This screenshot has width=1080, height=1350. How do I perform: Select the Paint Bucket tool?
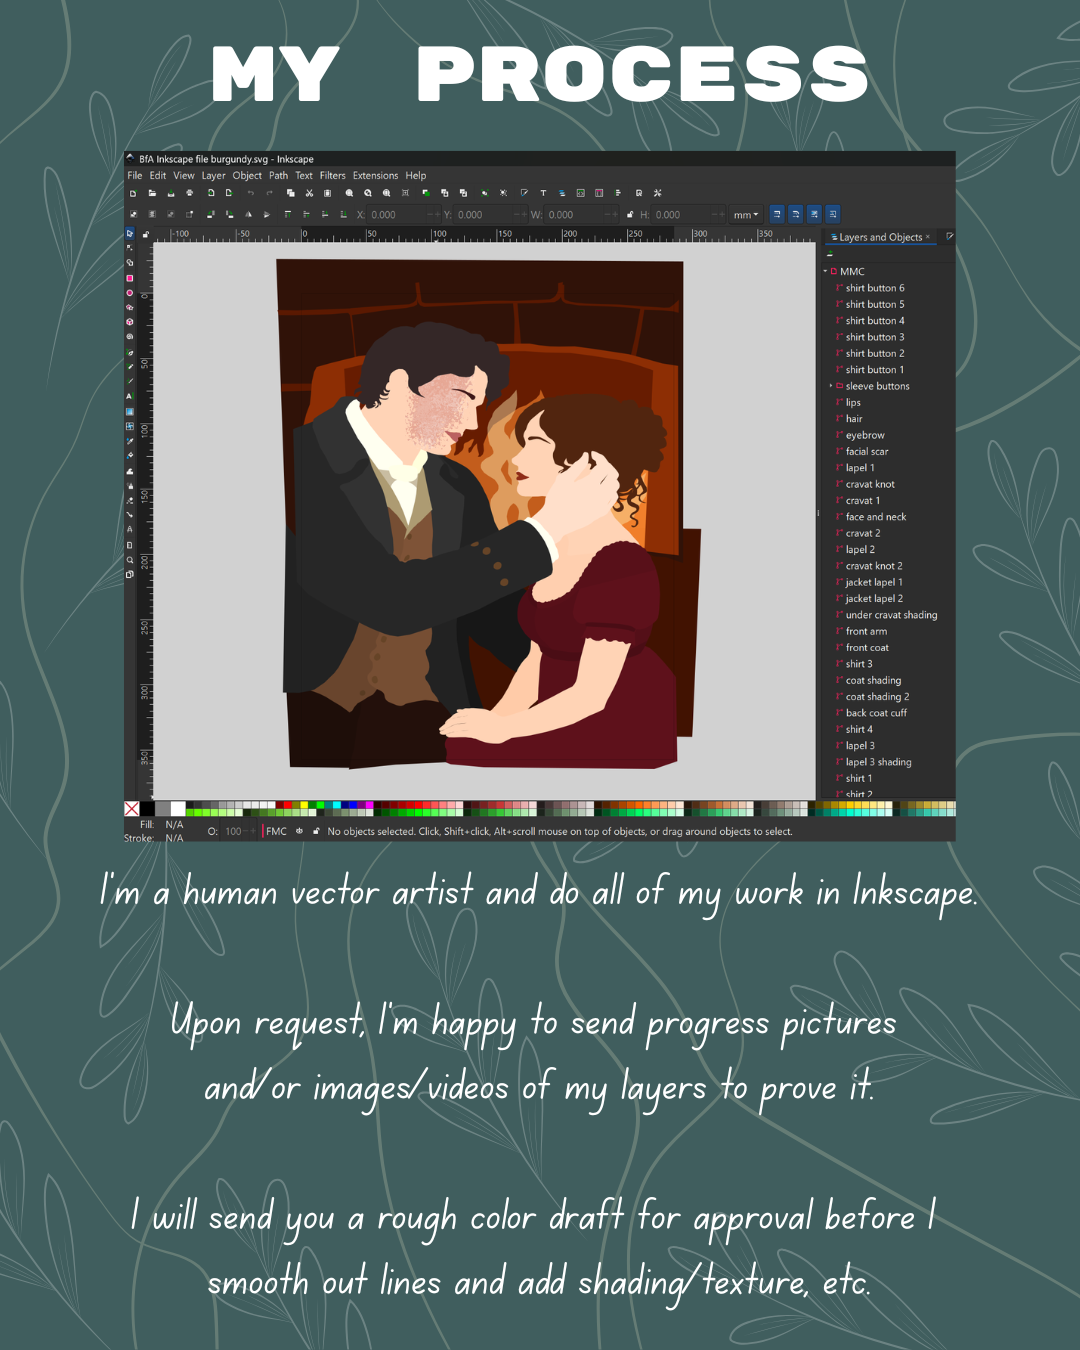[x=130, y=455]
